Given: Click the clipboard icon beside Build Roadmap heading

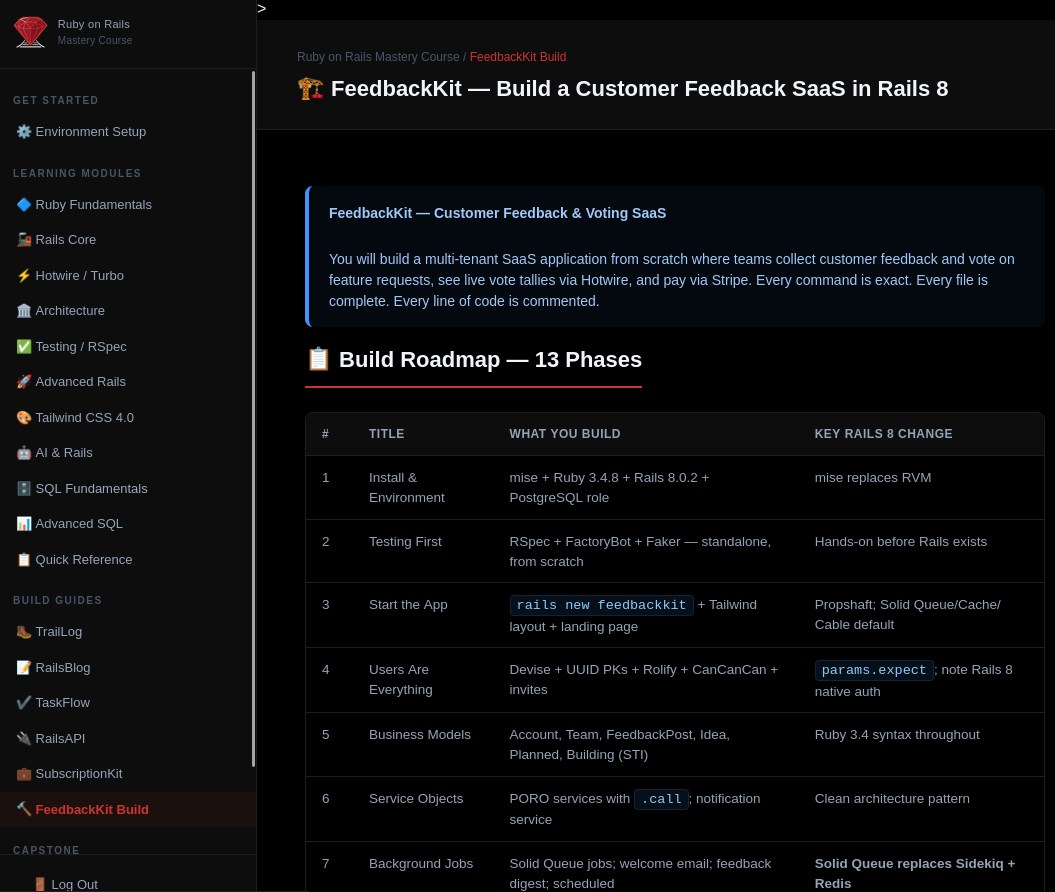Looking at the screenshot, I should coord(319,359).
